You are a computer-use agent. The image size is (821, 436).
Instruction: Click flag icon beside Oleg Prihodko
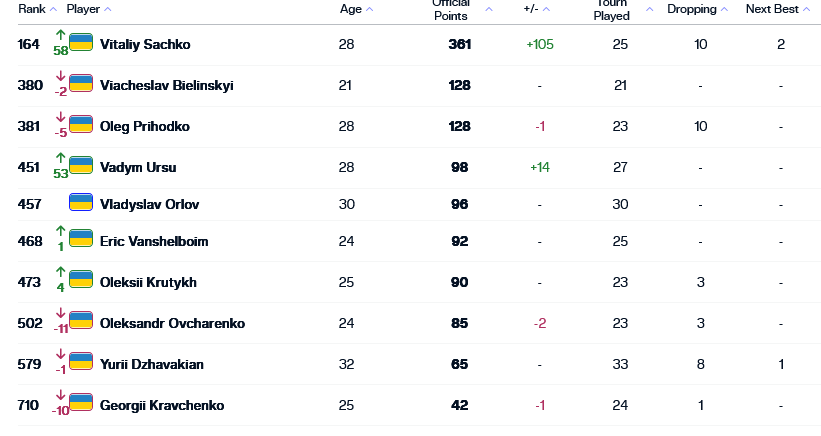[x=81, y=125]
